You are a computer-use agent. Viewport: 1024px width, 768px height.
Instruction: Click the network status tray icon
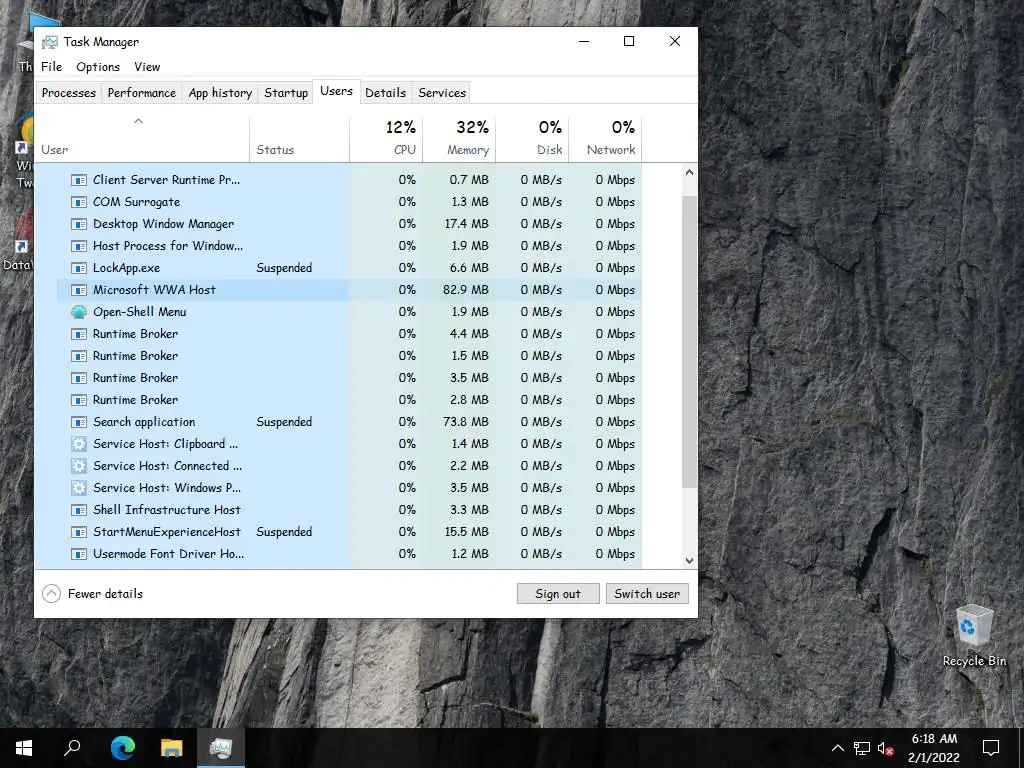click(862, 748)
